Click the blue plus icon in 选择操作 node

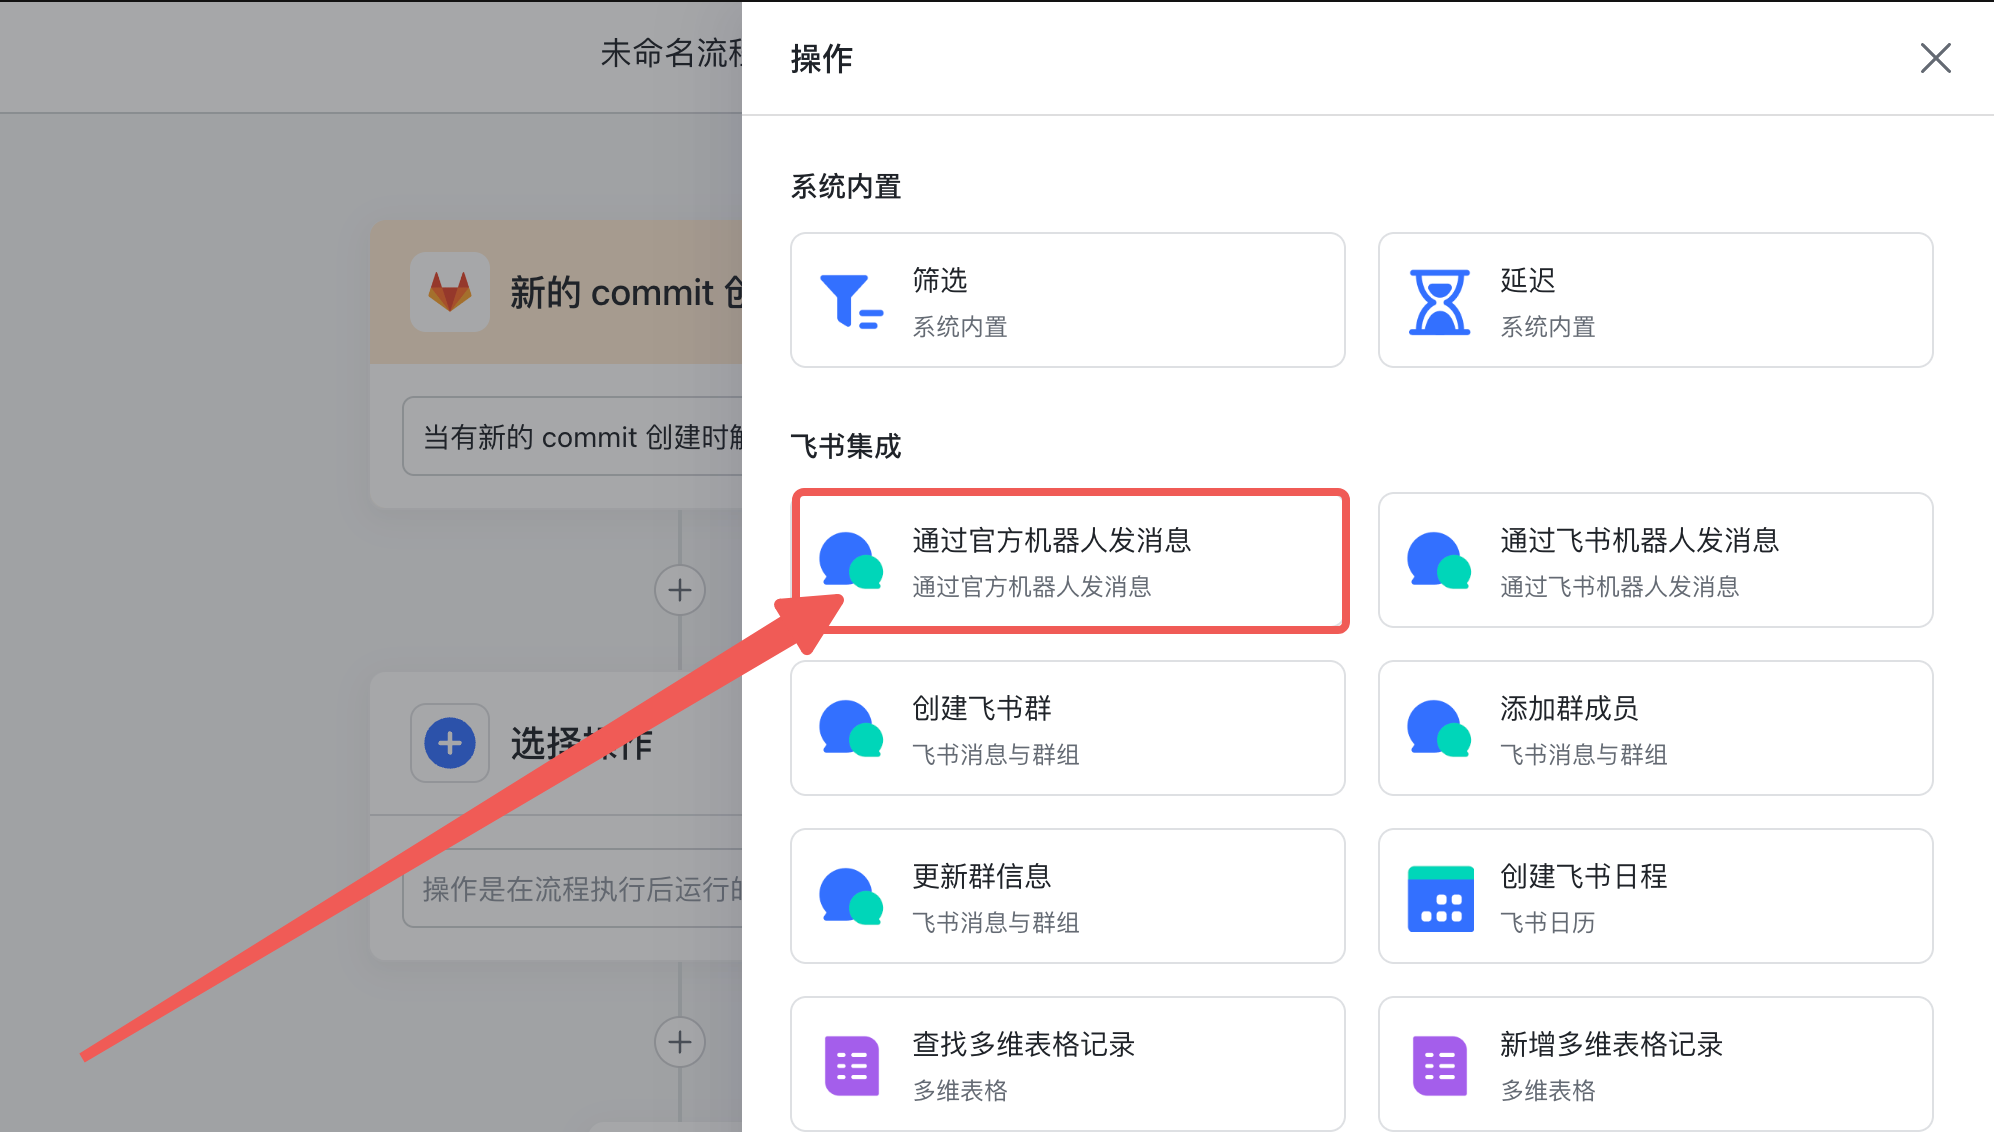click(450, 743)
